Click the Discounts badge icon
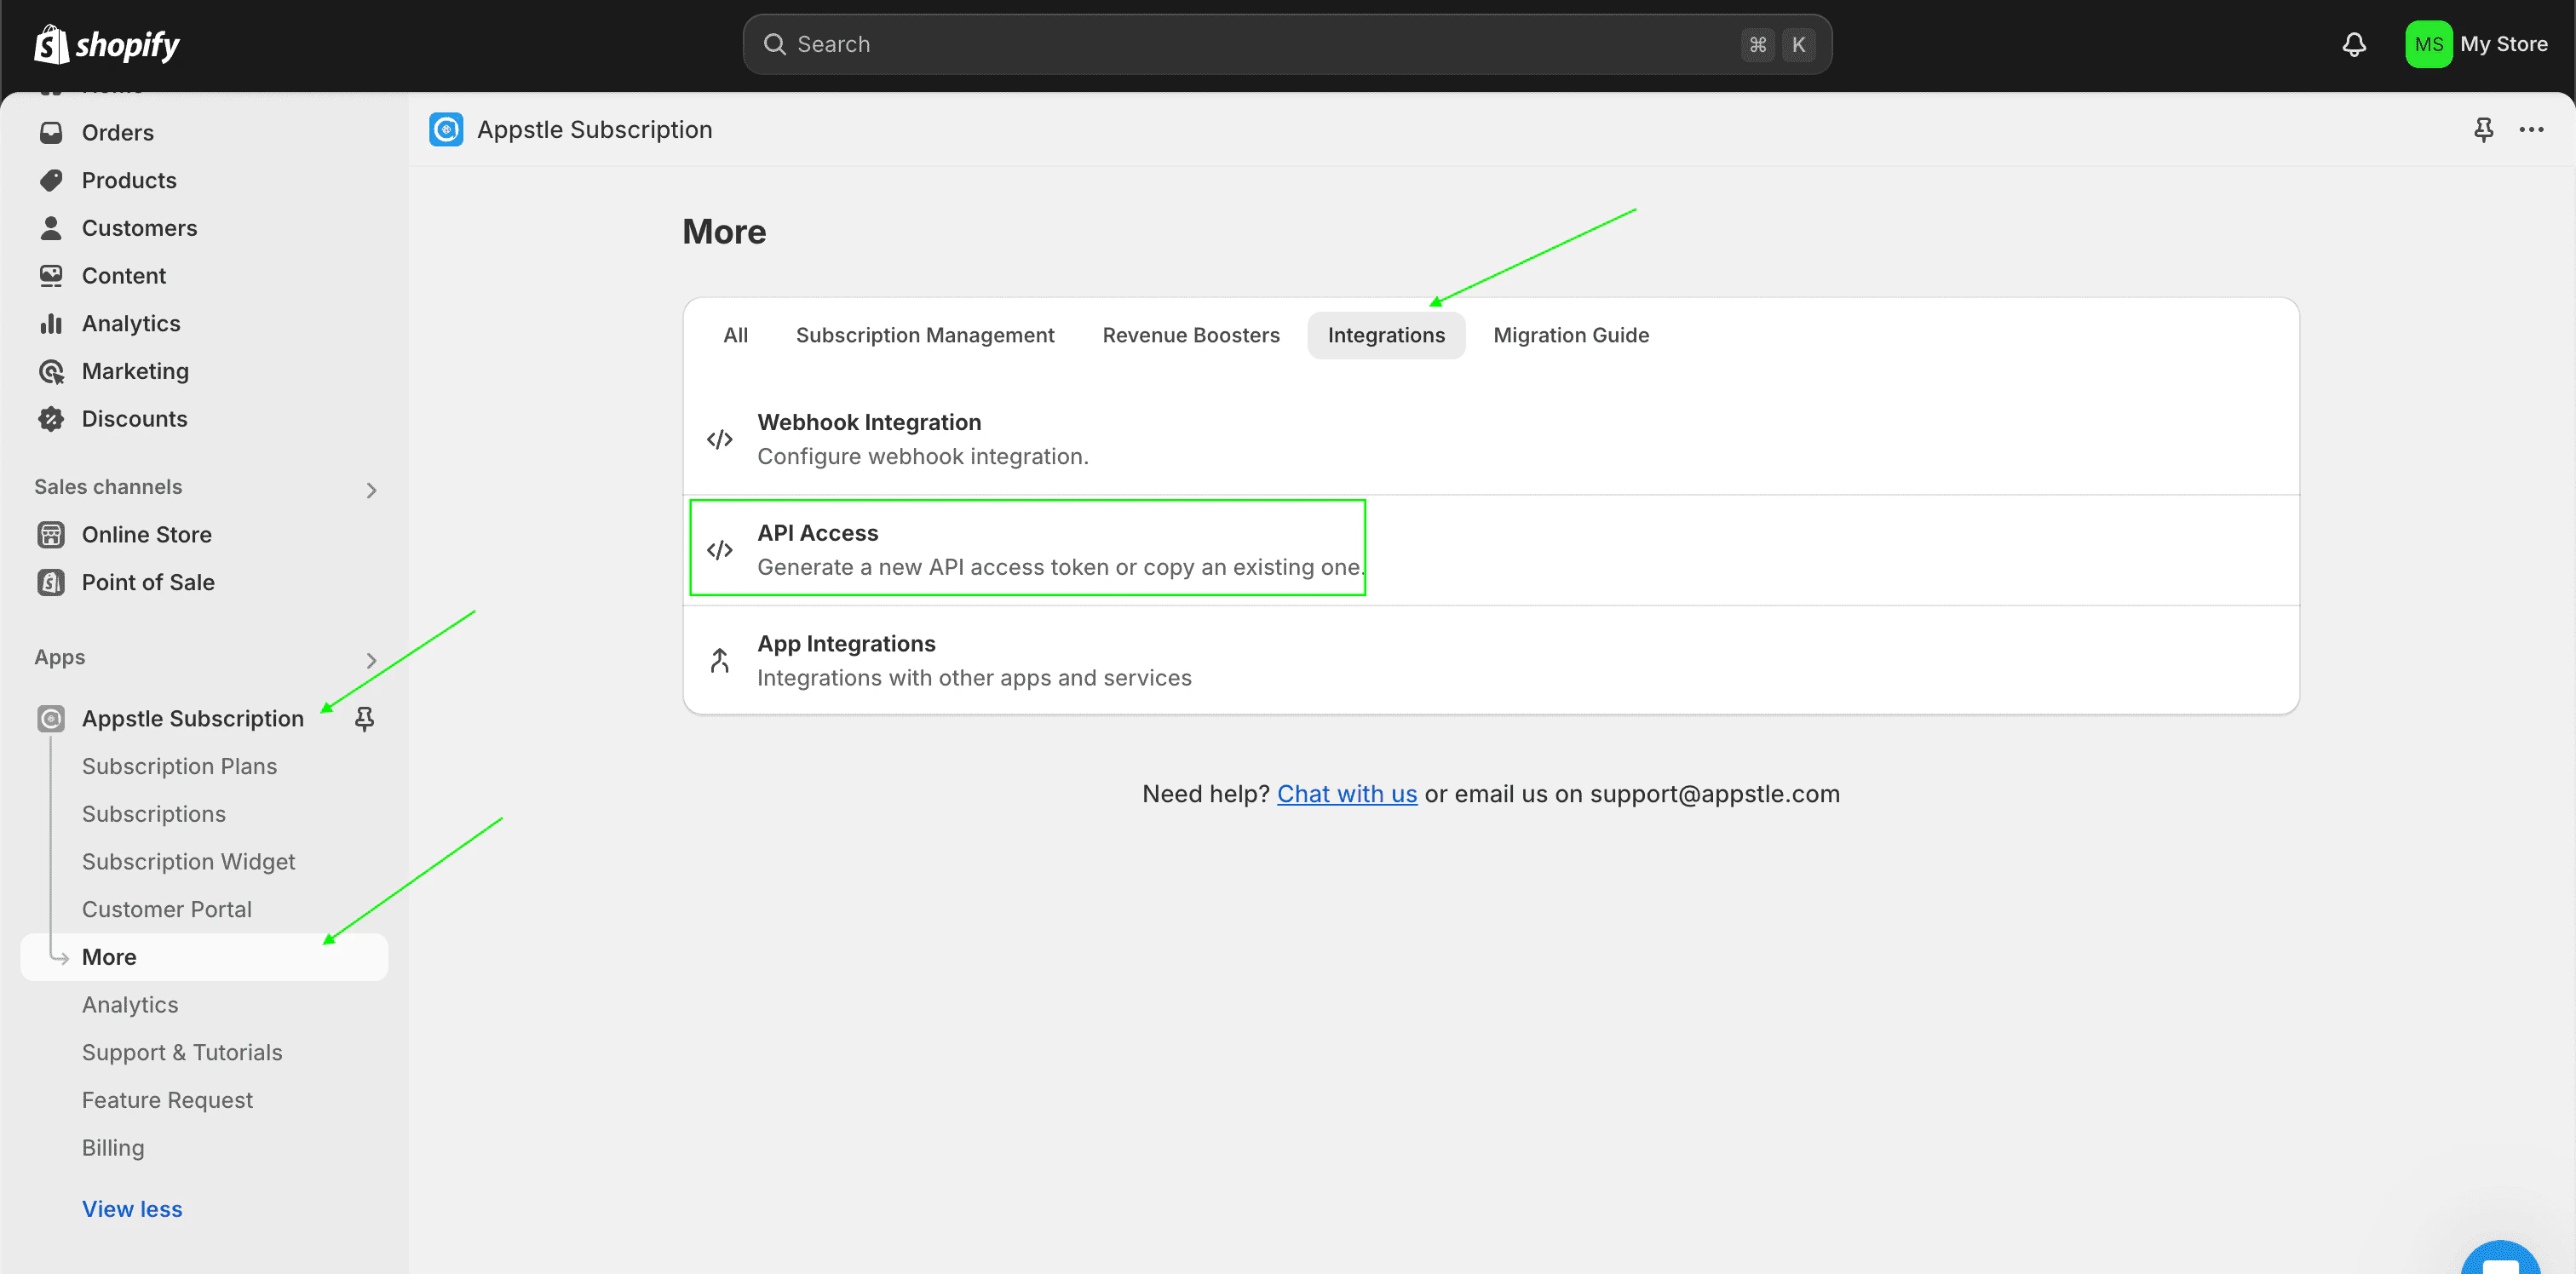The height and width of the screenshot is (1274, 2576). (51, 419)
